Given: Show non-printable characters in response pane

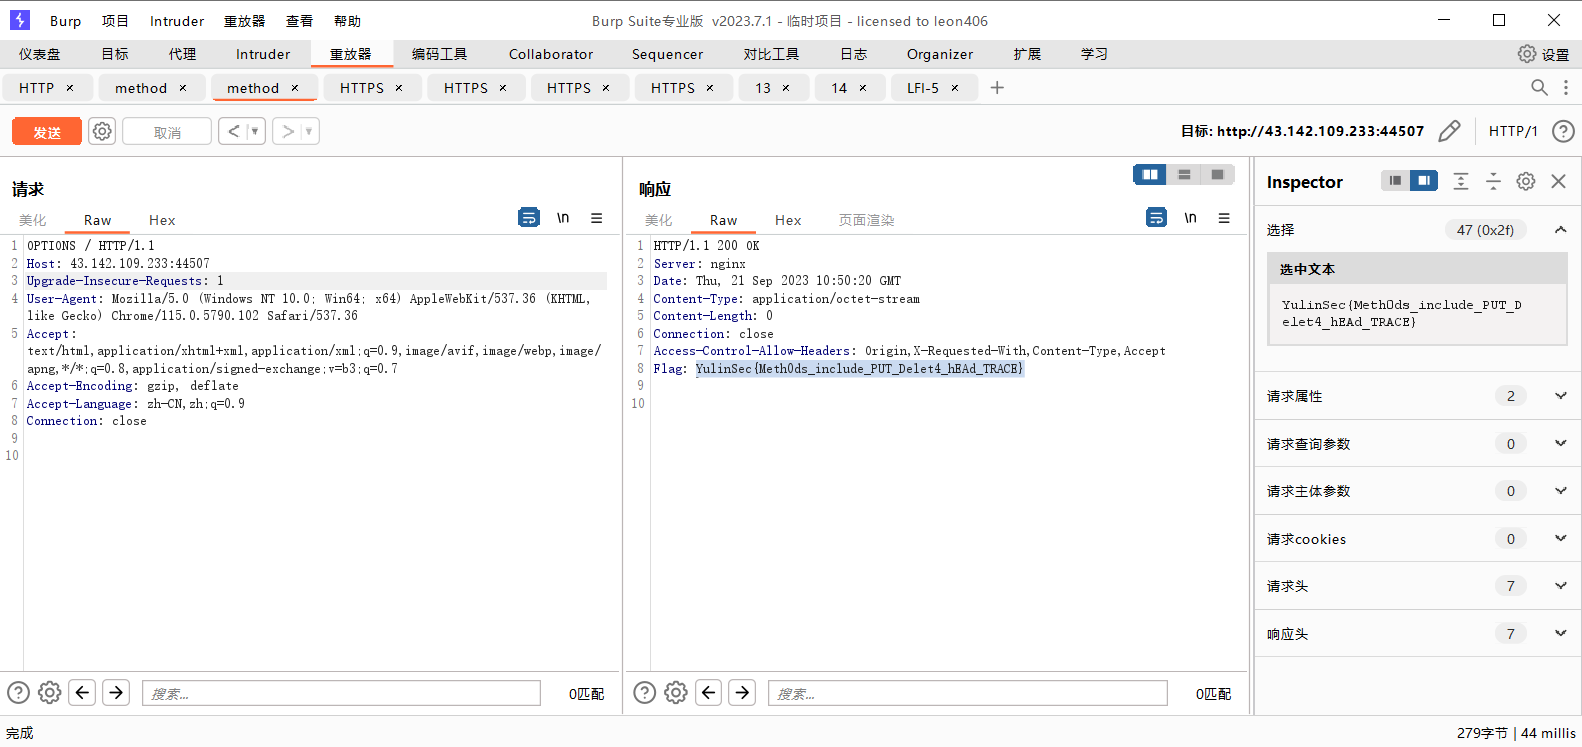Looking at the screenshot, I should point(1190,217).
